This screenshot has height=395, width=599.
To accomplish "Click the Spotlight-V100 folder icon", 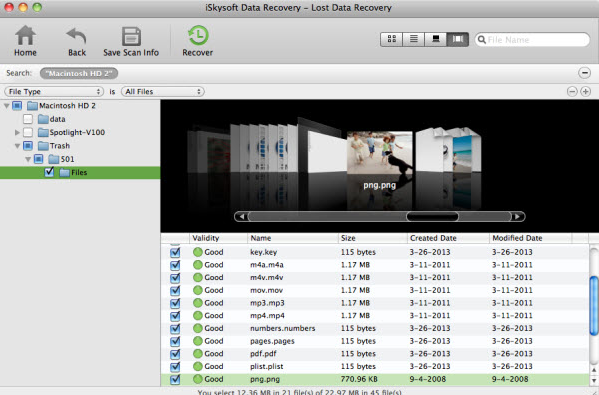I will coord(43,133).
